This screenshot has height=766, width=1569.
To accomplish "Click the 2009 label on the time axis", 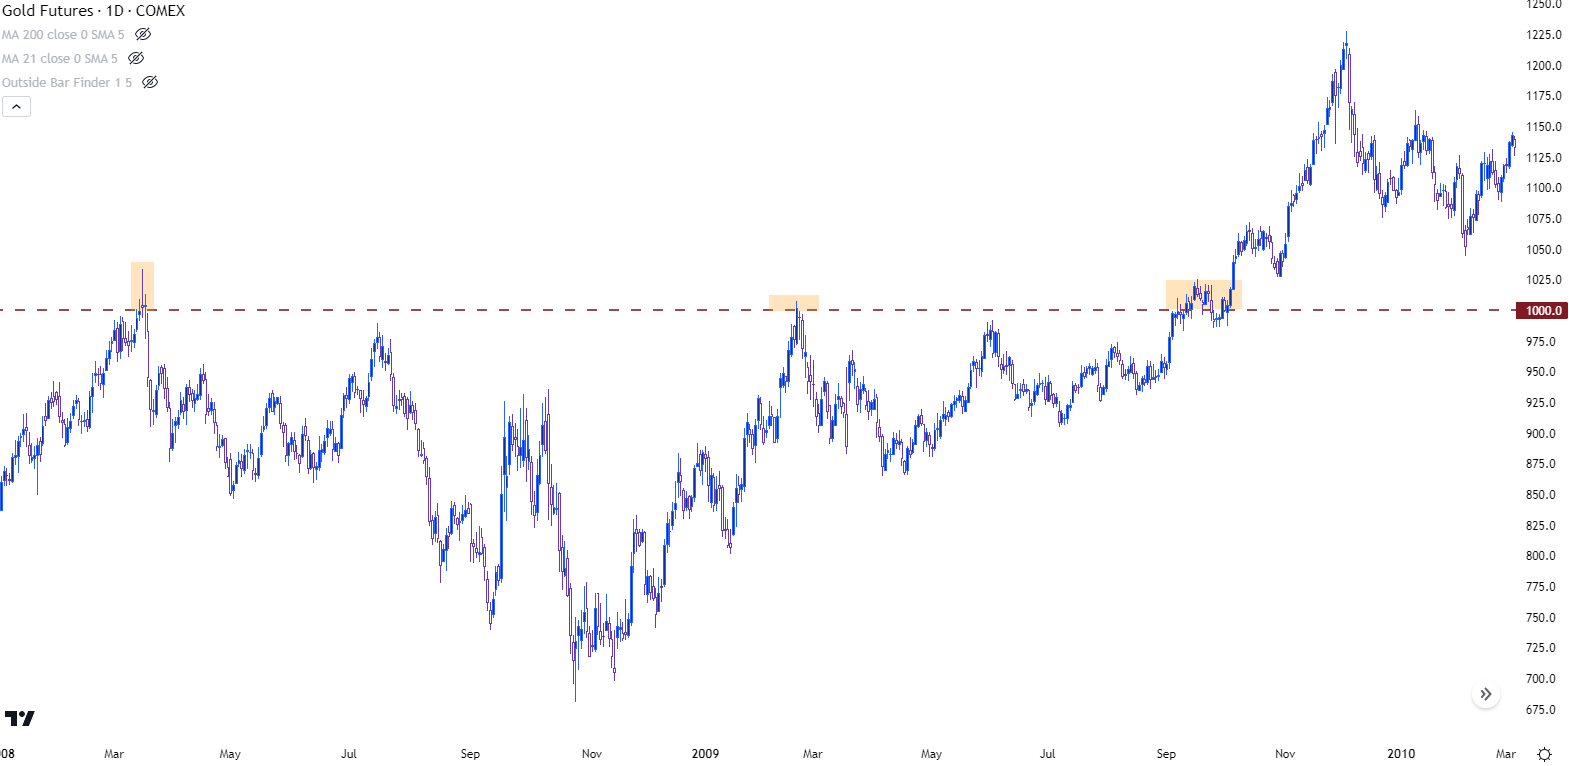I will [705, 754].
